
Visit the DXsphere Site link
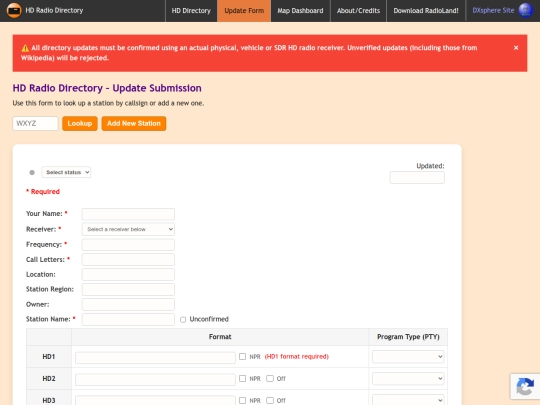pos(493,11)
